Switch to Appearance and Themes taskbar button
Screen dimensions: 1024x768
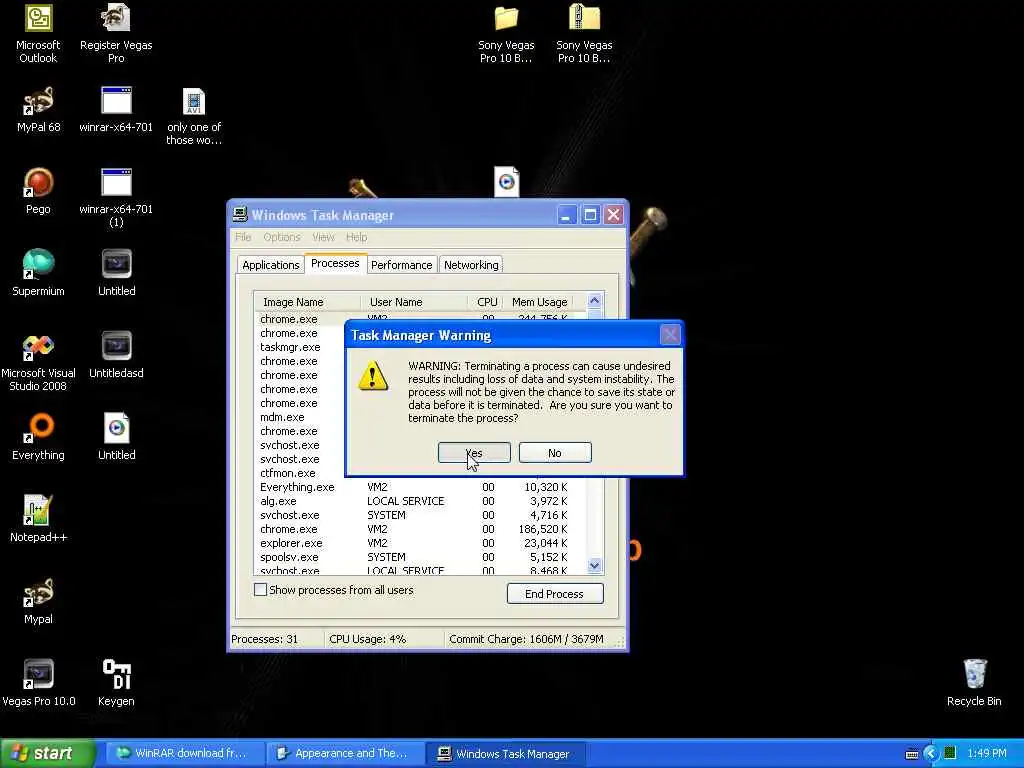[x=344, y=753]
